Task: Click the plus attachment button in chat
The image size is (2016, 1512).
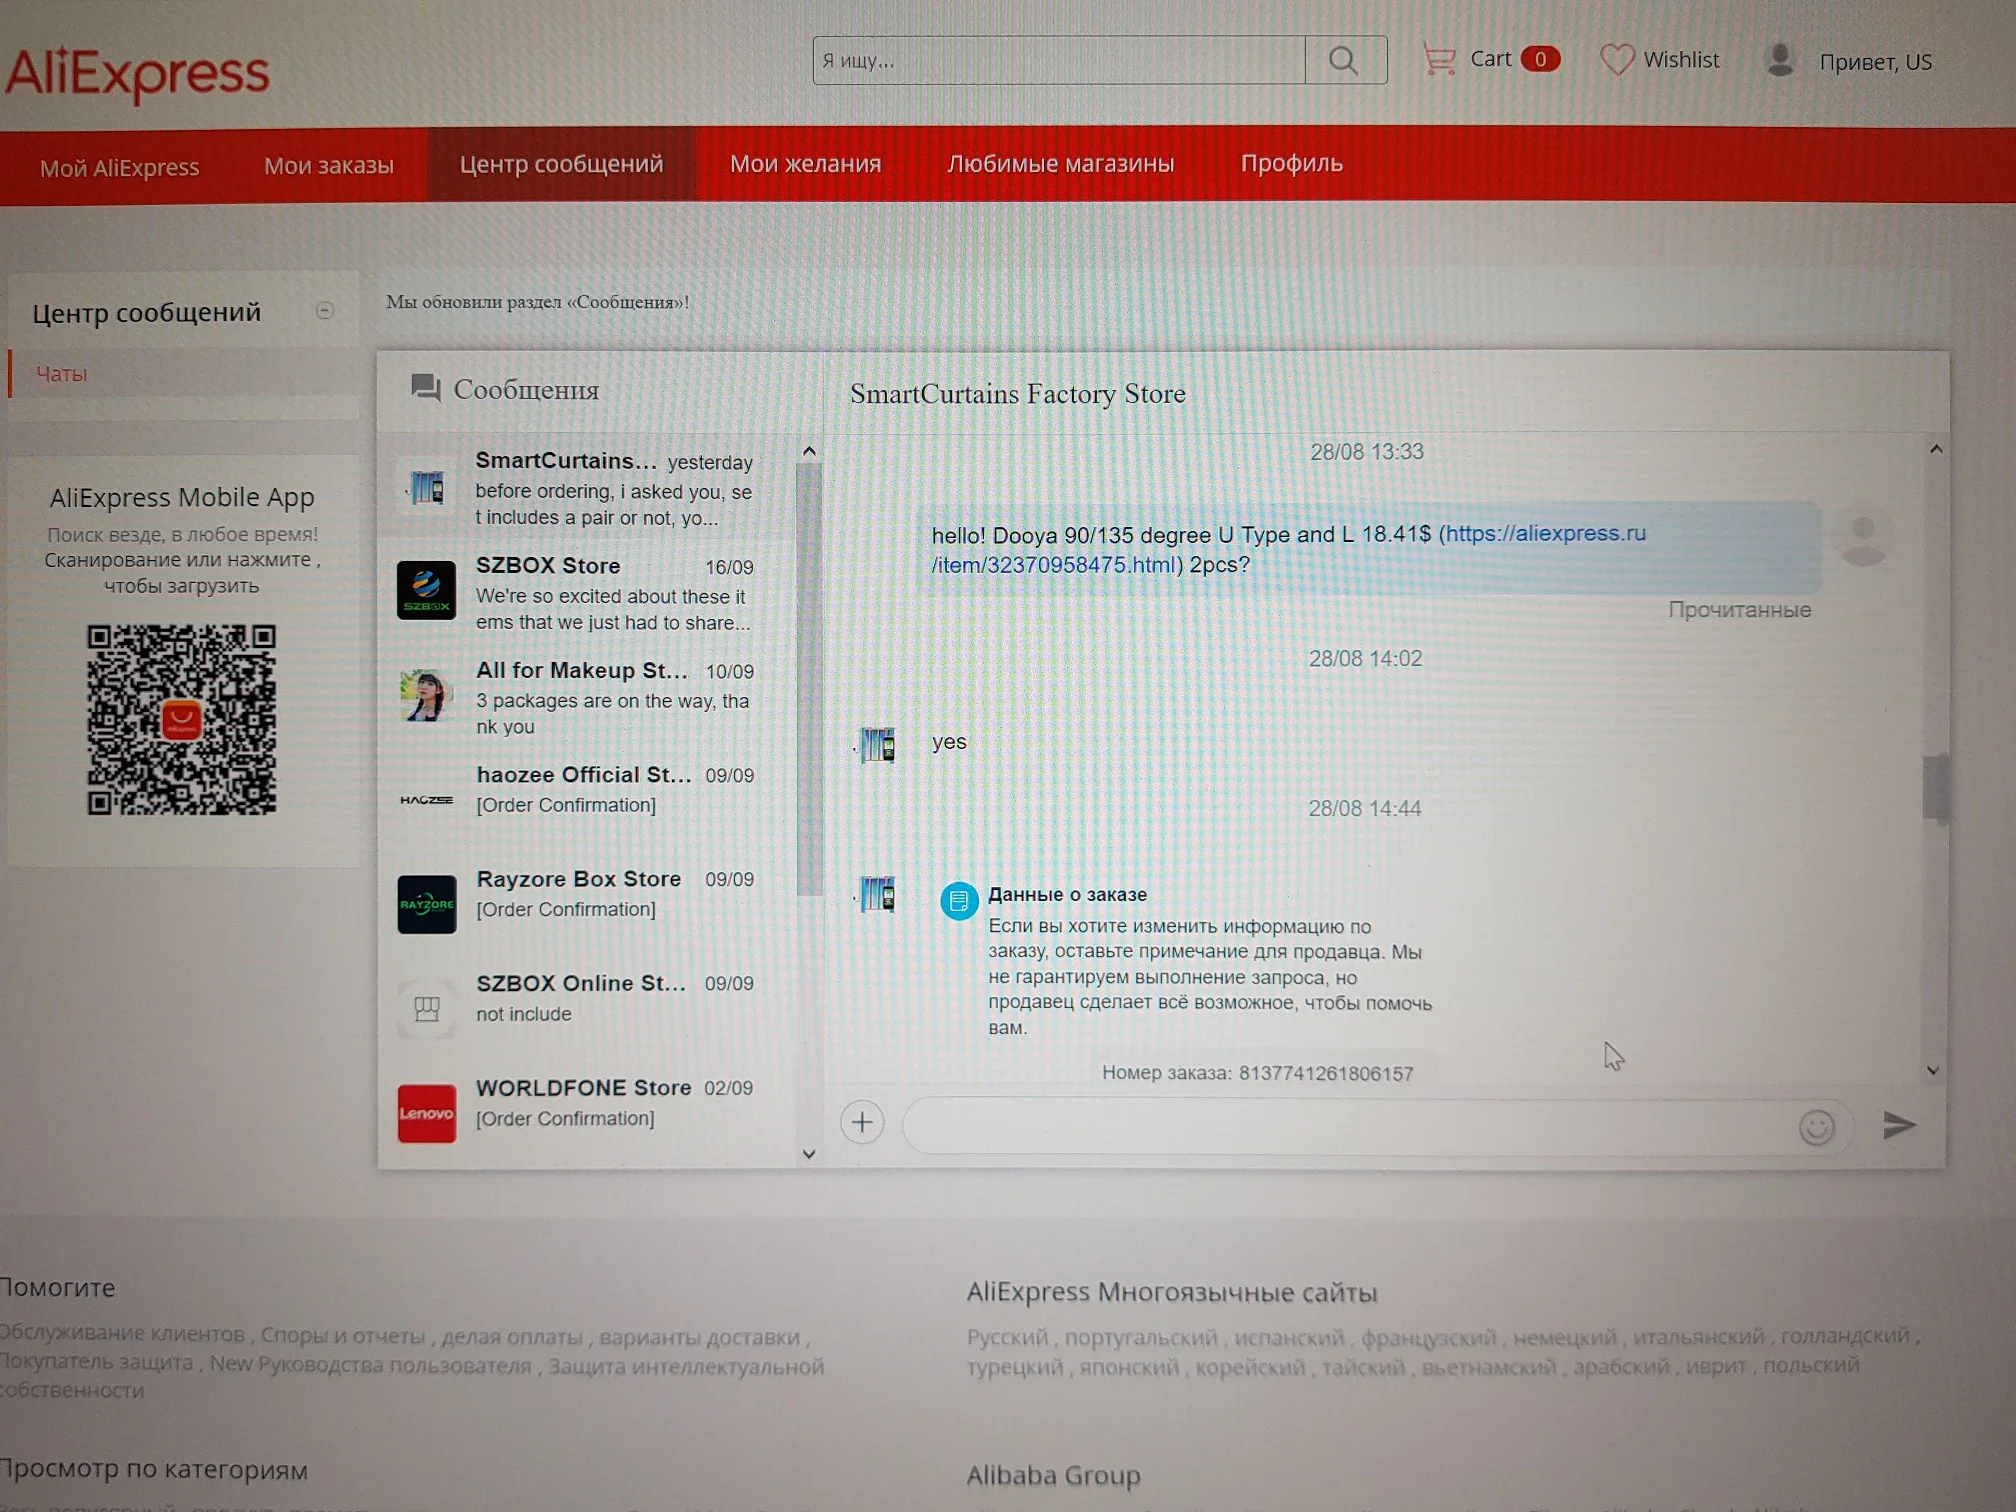Action: 862,1122
